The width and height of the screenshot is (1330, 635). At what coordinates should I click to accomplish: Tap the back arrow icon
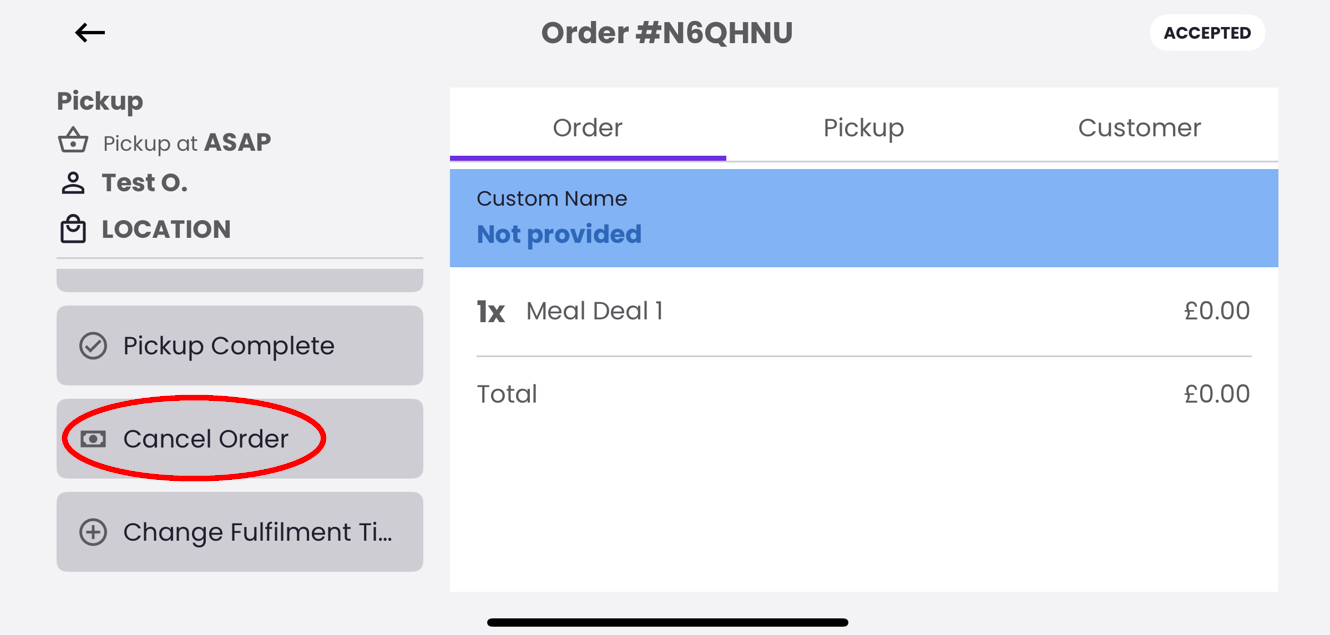coord(90,33)
